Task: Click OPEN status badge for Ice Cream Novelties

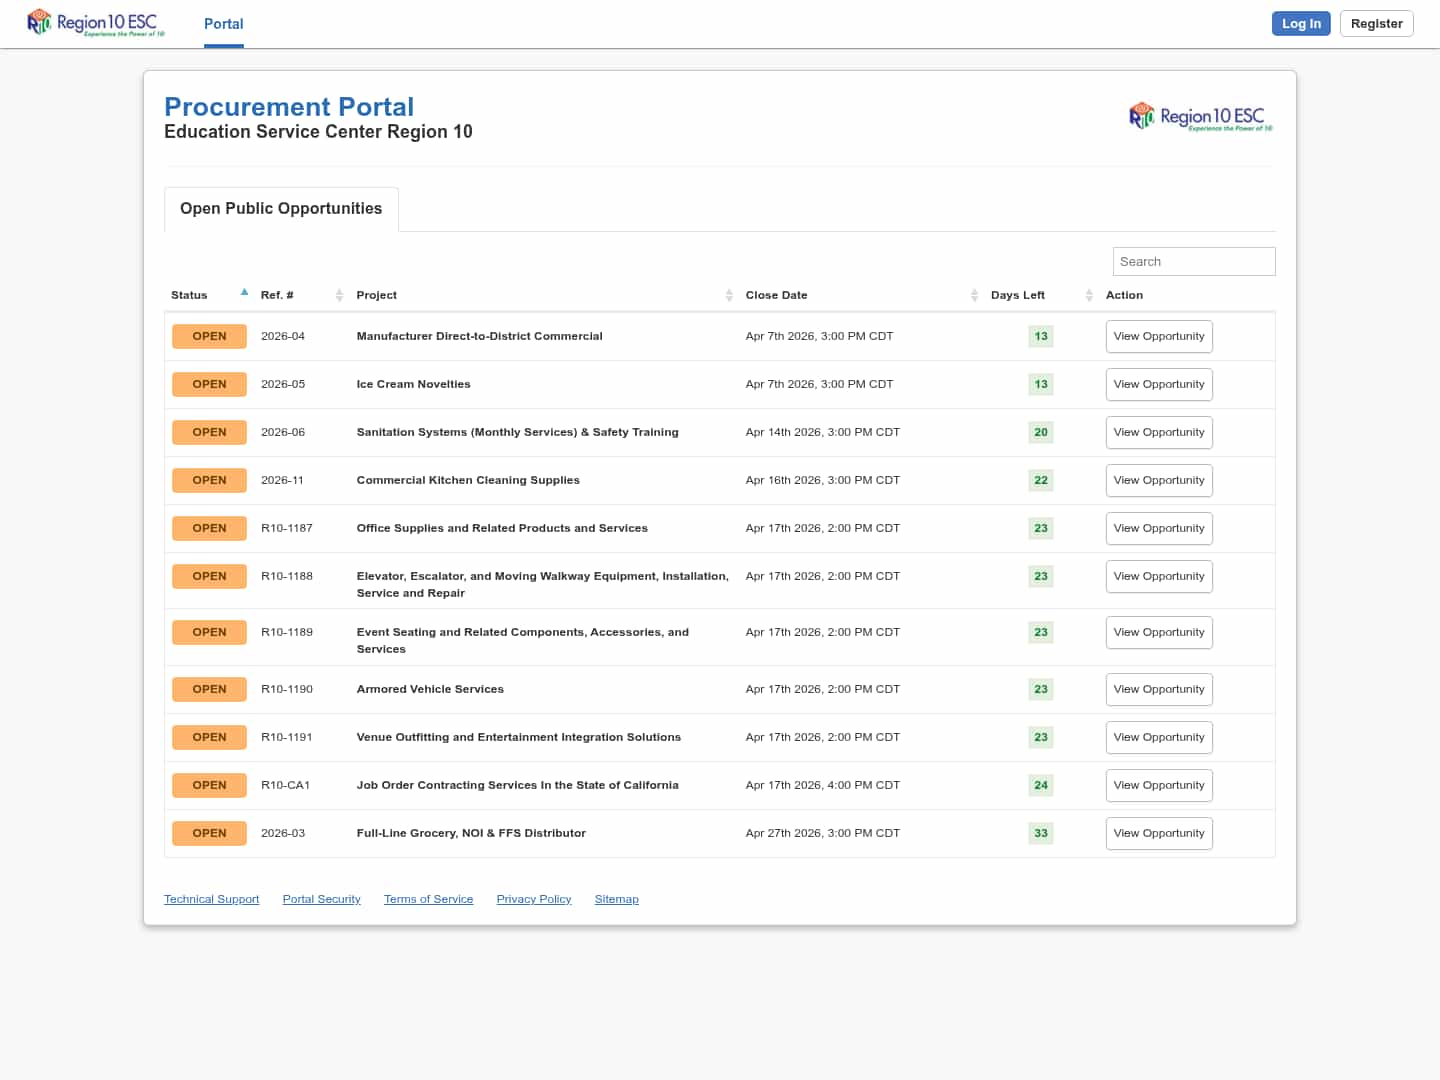Action: pyautogui.click(x=209, y=384)
